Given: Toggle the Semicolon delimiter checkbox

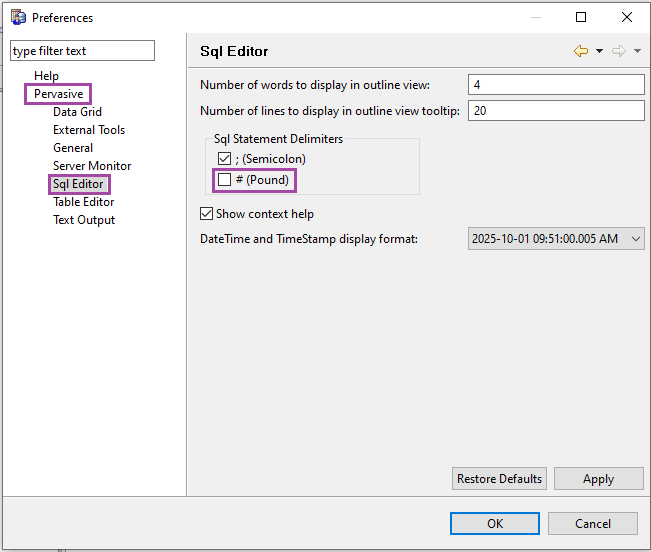Looking at the screenshot, I should click(x=224, y=159).
